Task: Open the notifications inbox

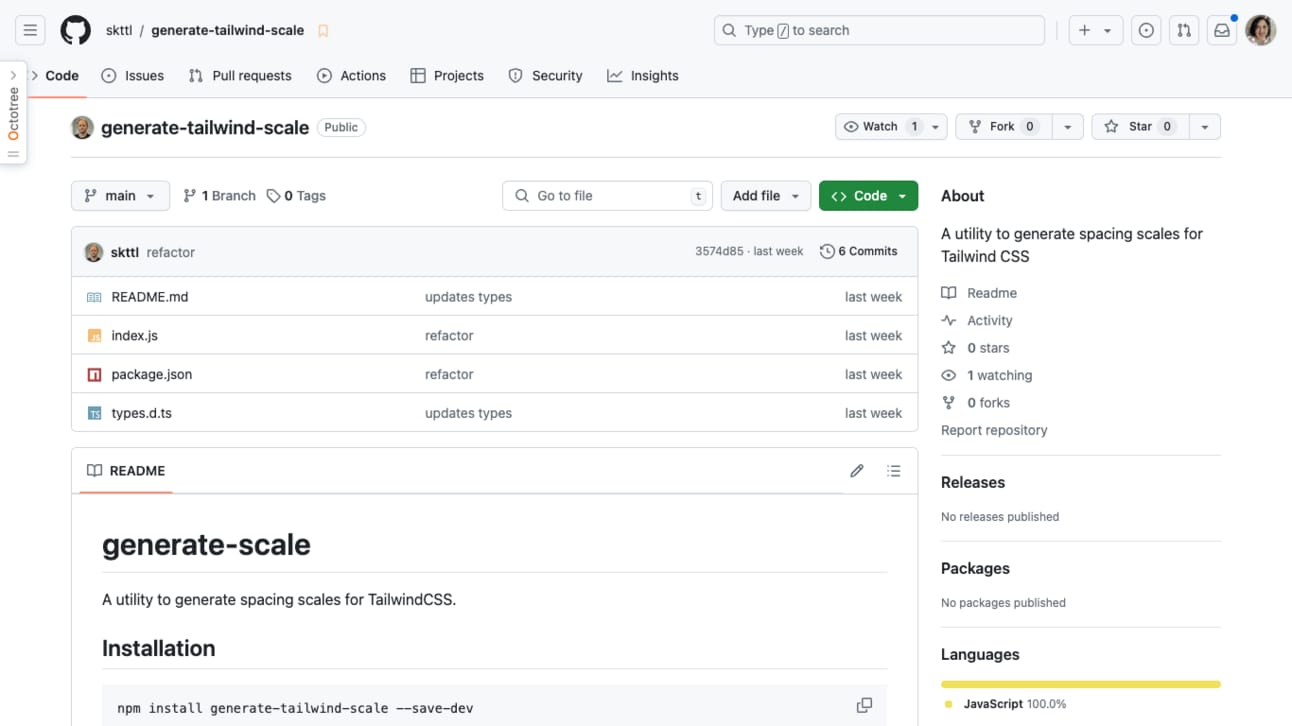Action: point(1222,30)
